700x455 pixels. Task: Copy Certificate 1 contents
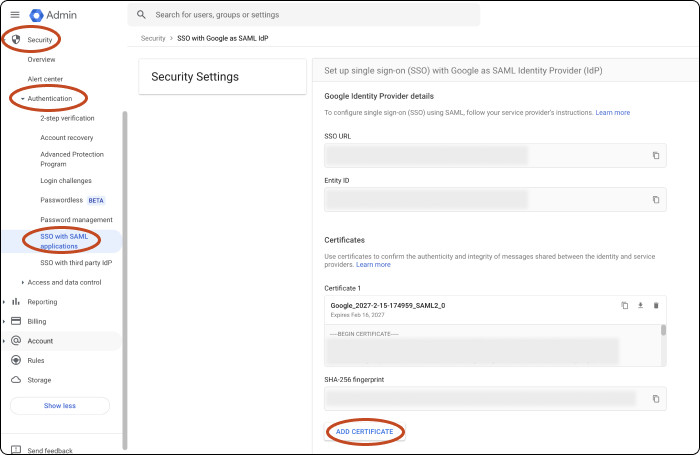[624, 305]
